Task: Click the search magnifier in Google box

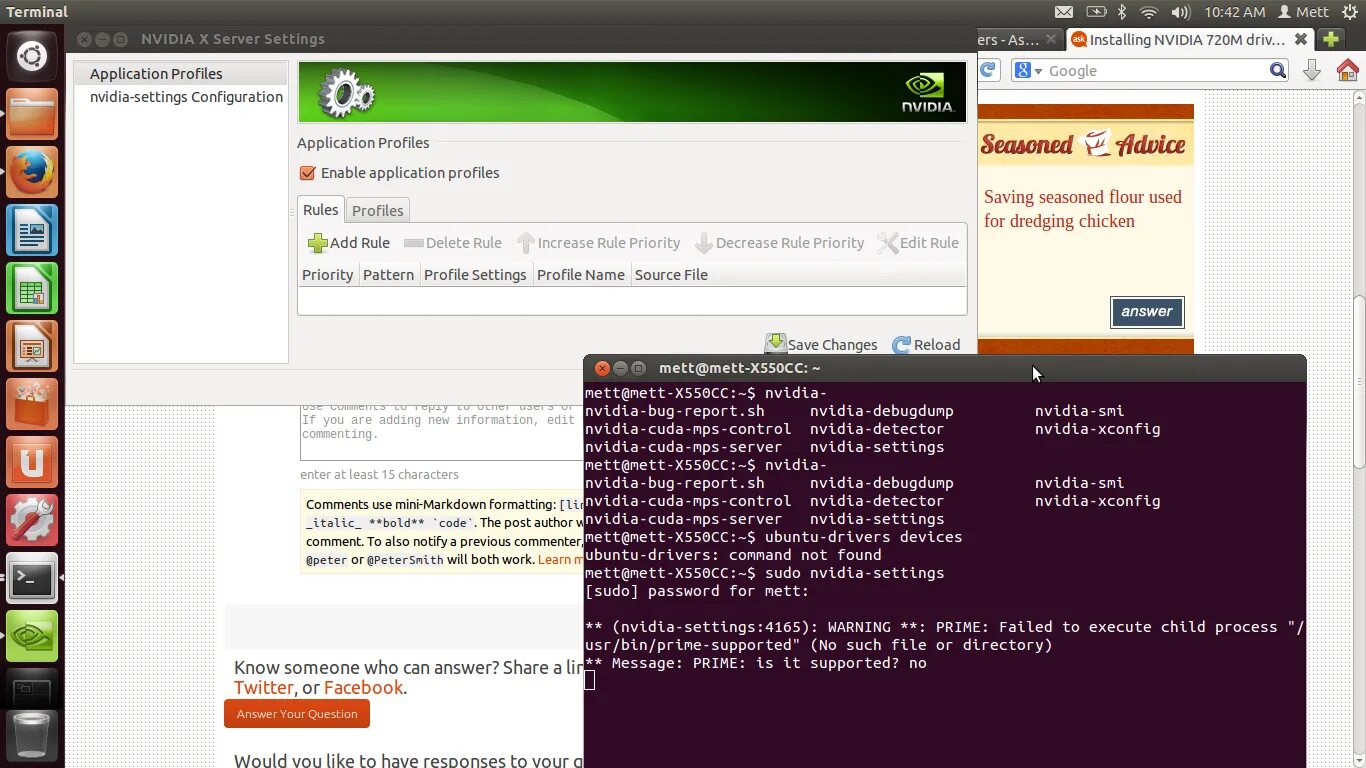Action: click(x=1278, y=70)
